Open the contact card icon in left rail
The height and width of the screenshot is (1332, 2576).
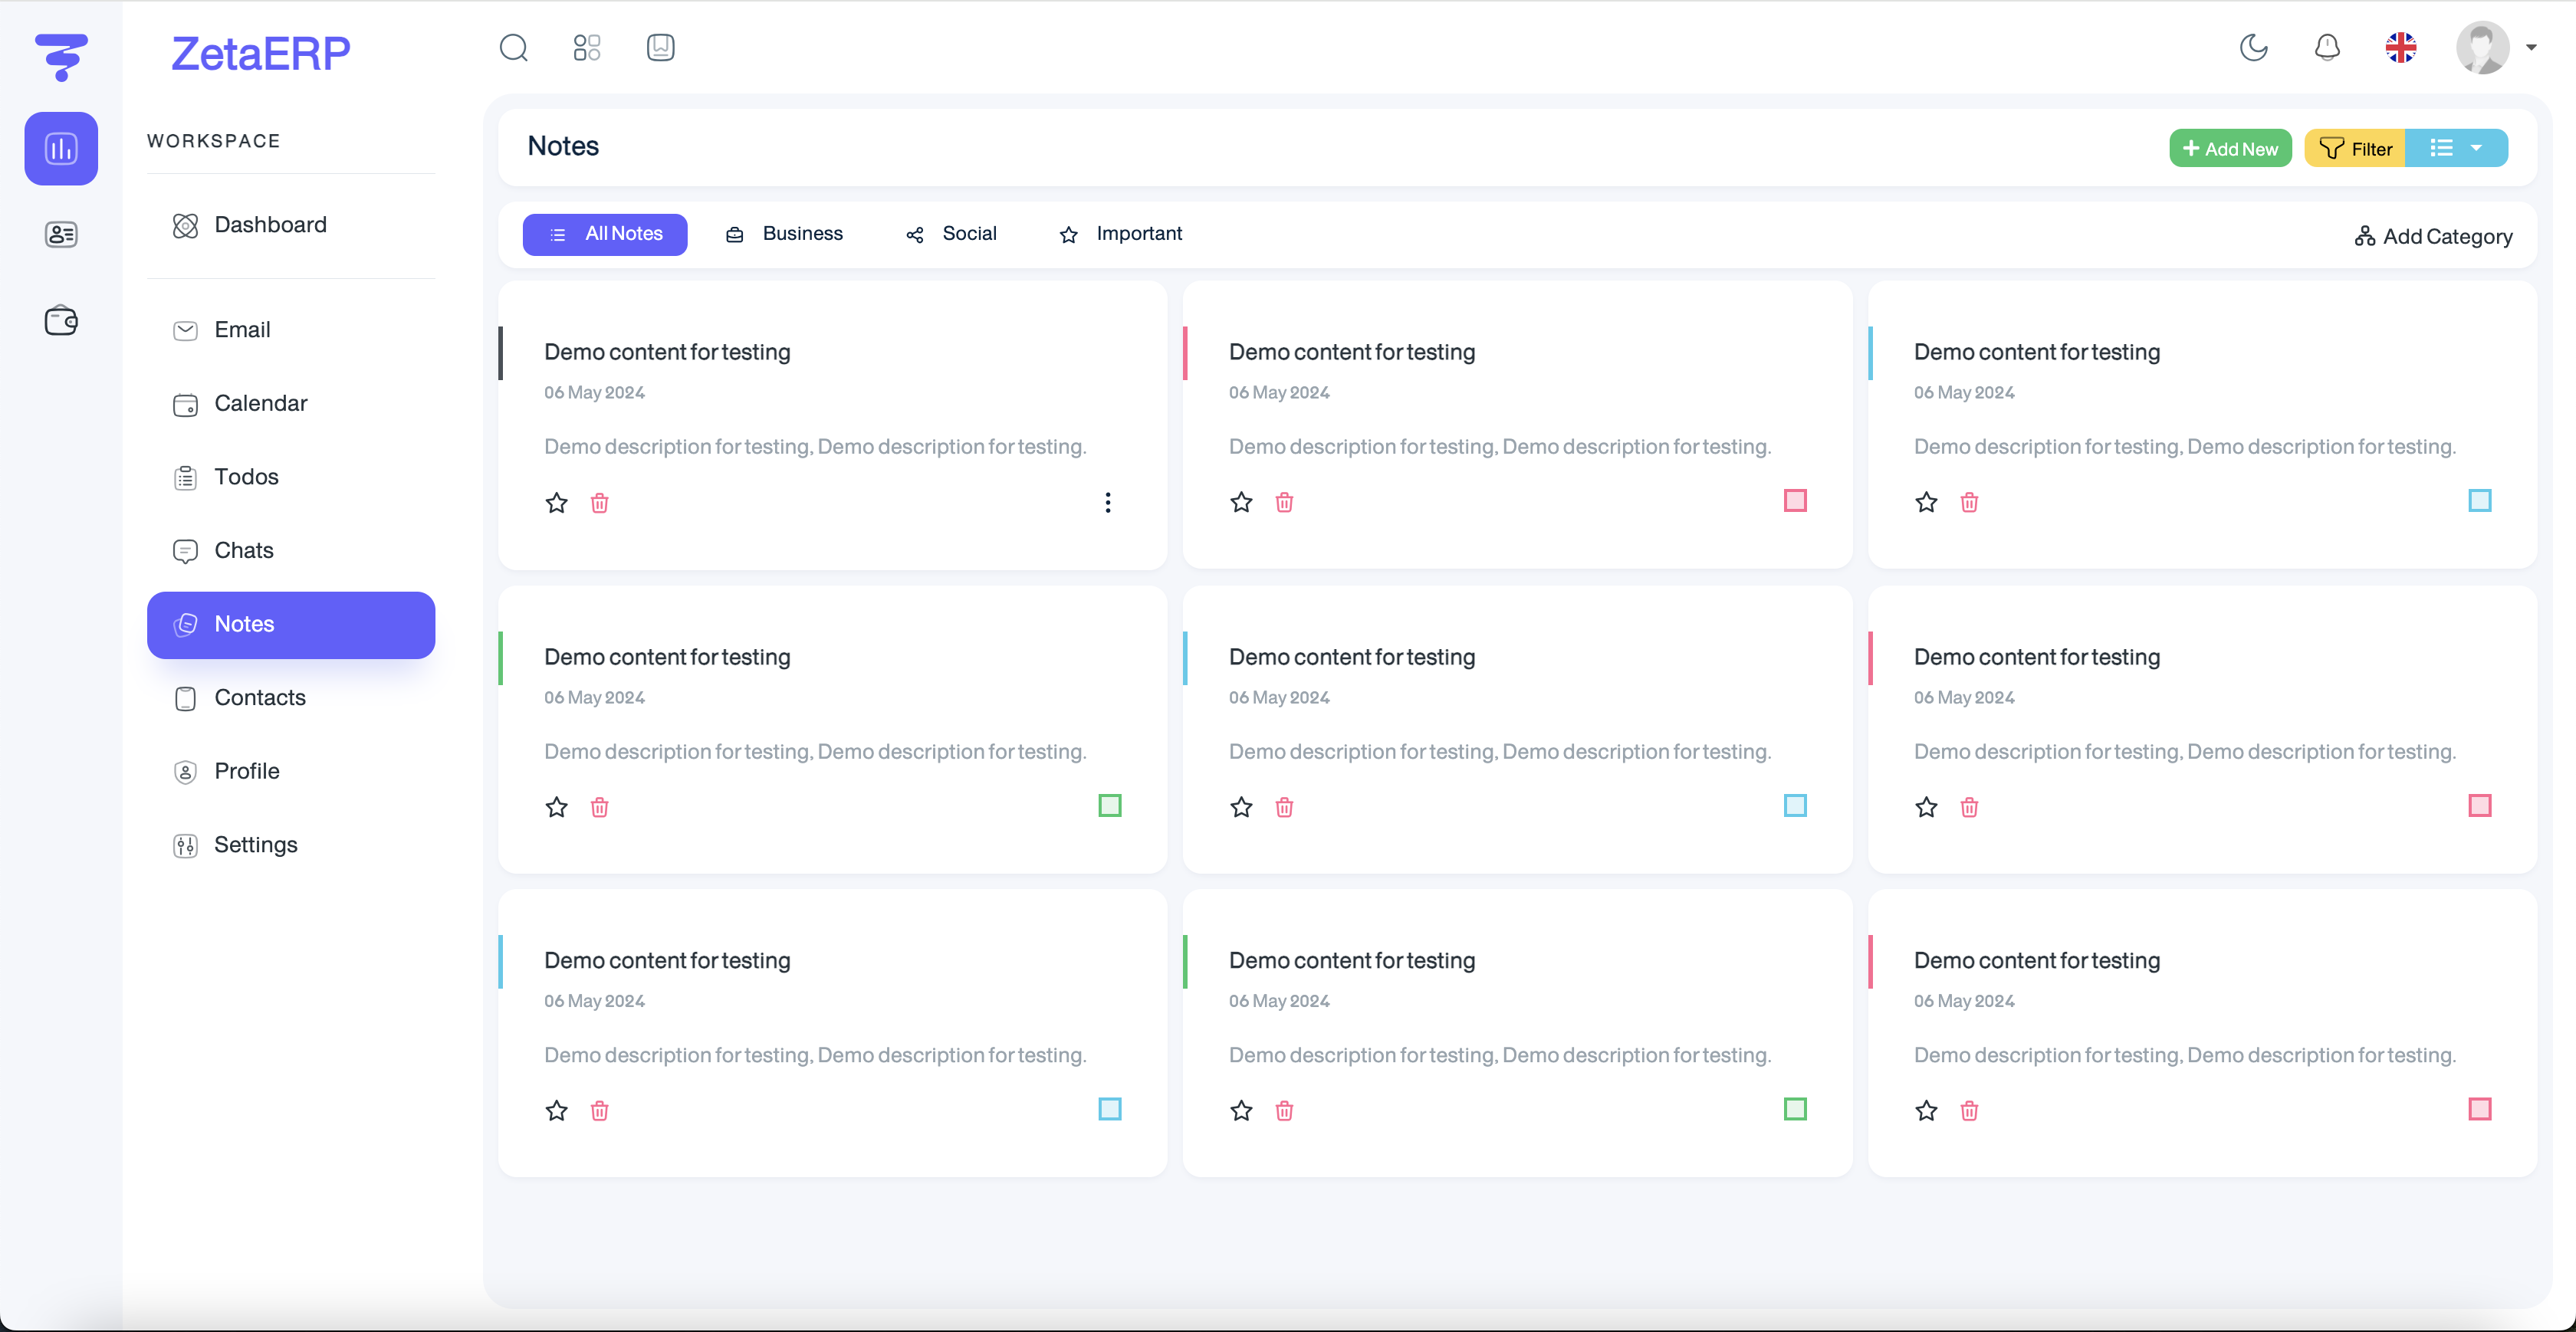[x=61, y=234]
